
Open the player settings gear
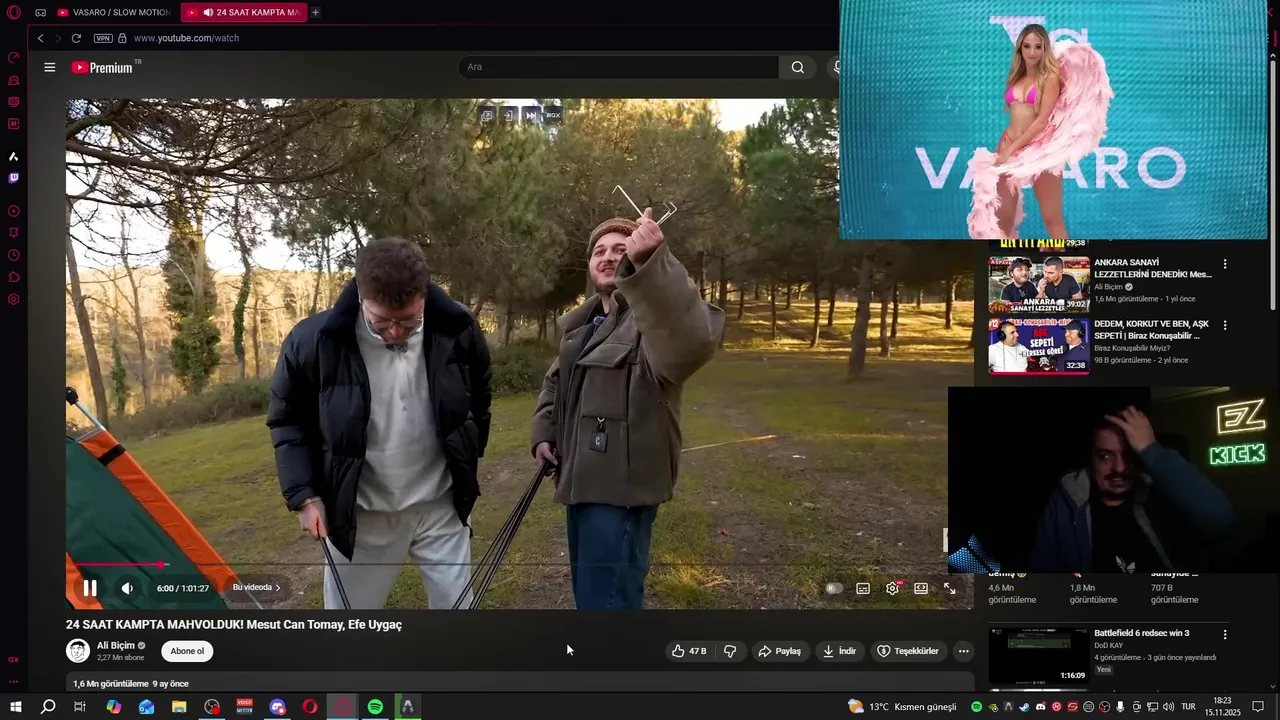click(892, 588)
